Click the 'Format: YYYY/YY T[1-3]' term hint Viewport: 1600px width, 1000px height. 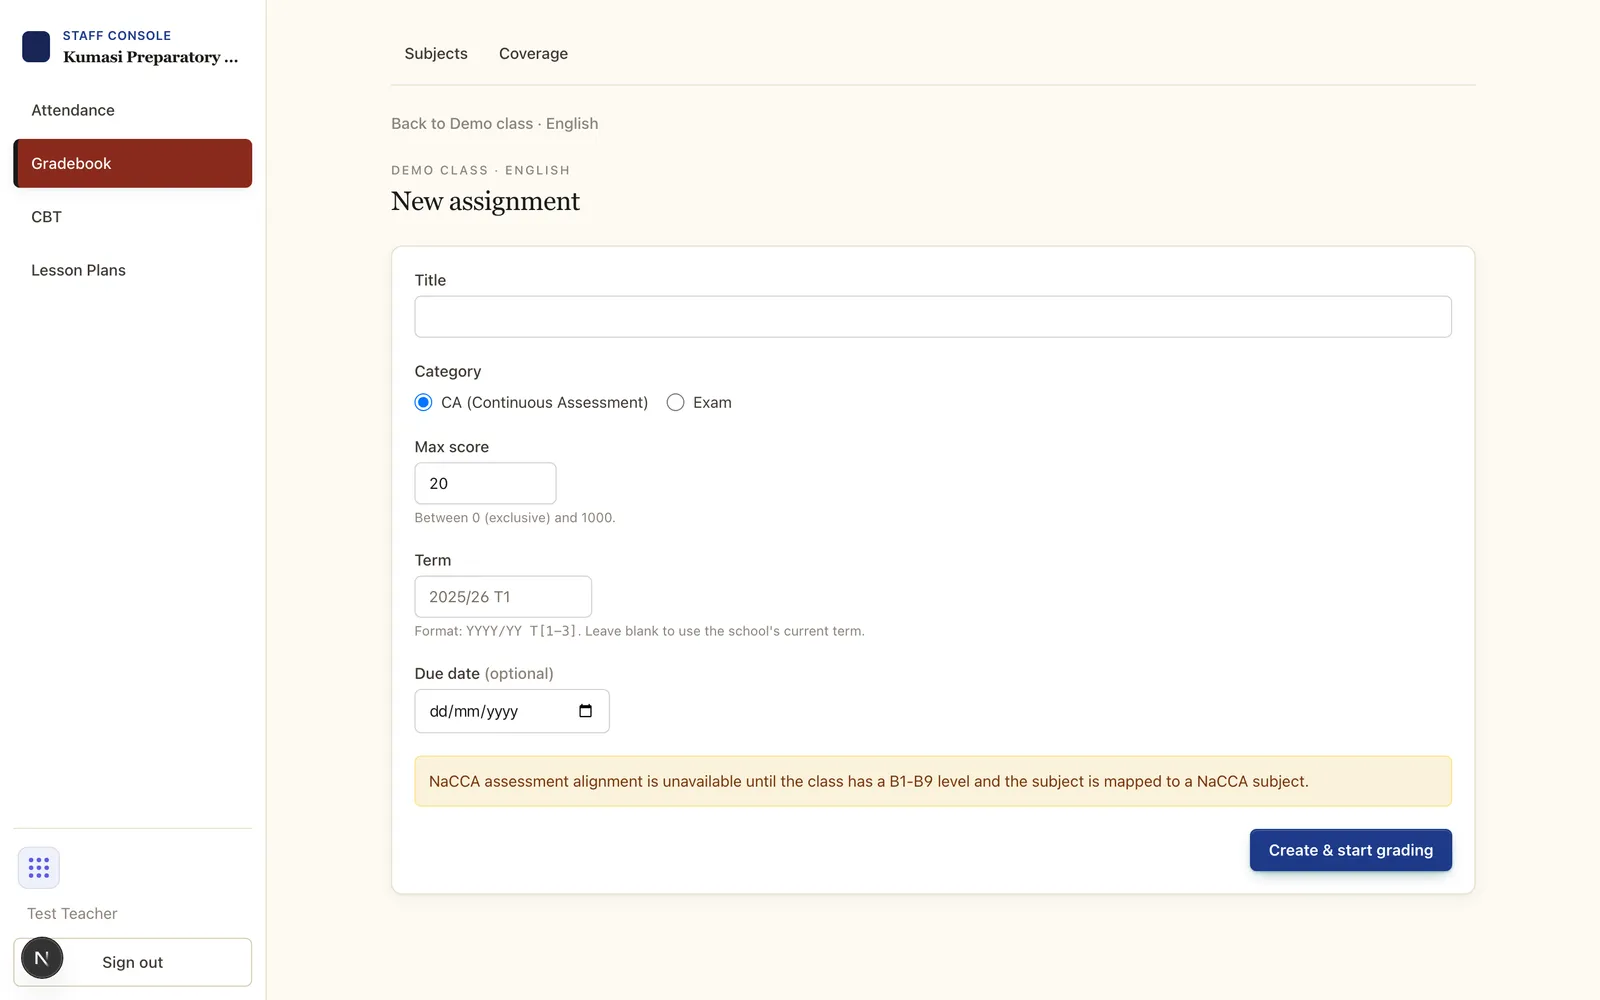(640, 631)
